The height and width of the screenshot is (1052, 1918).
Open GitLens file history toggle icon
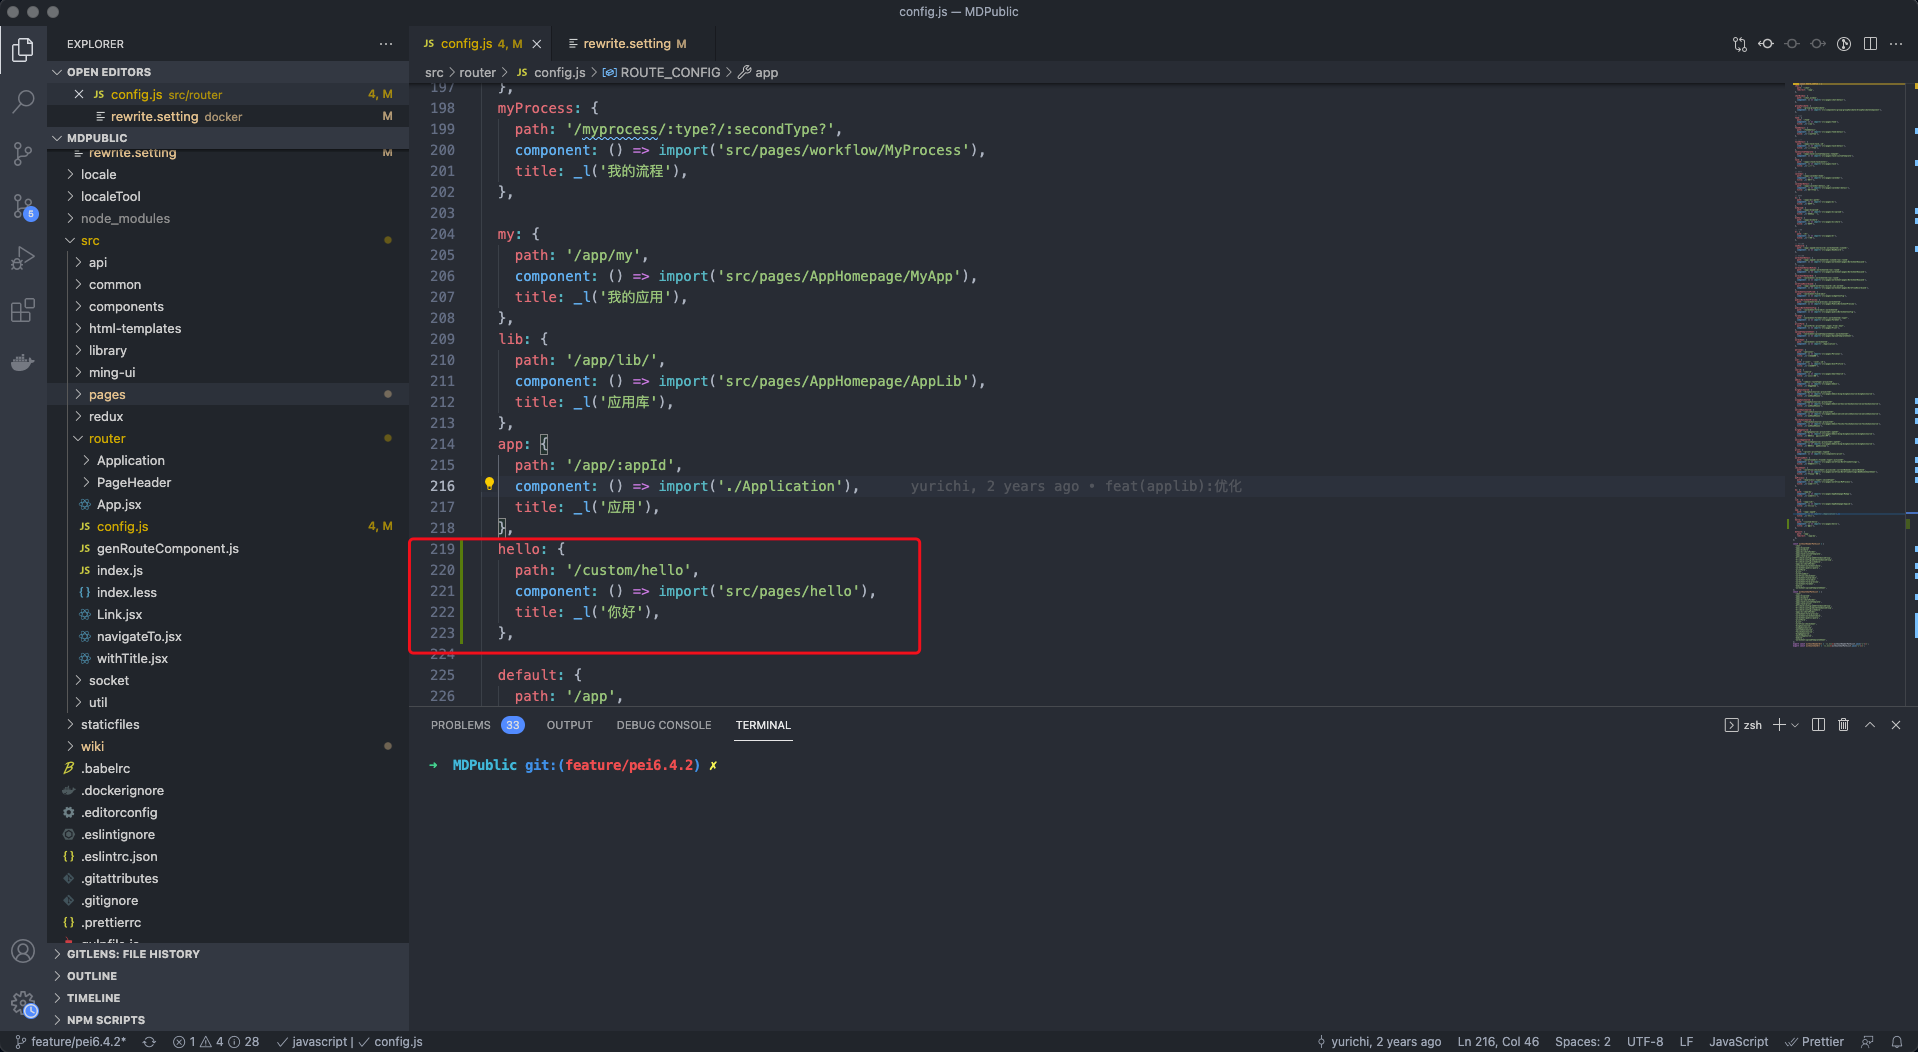point(1844,44)
